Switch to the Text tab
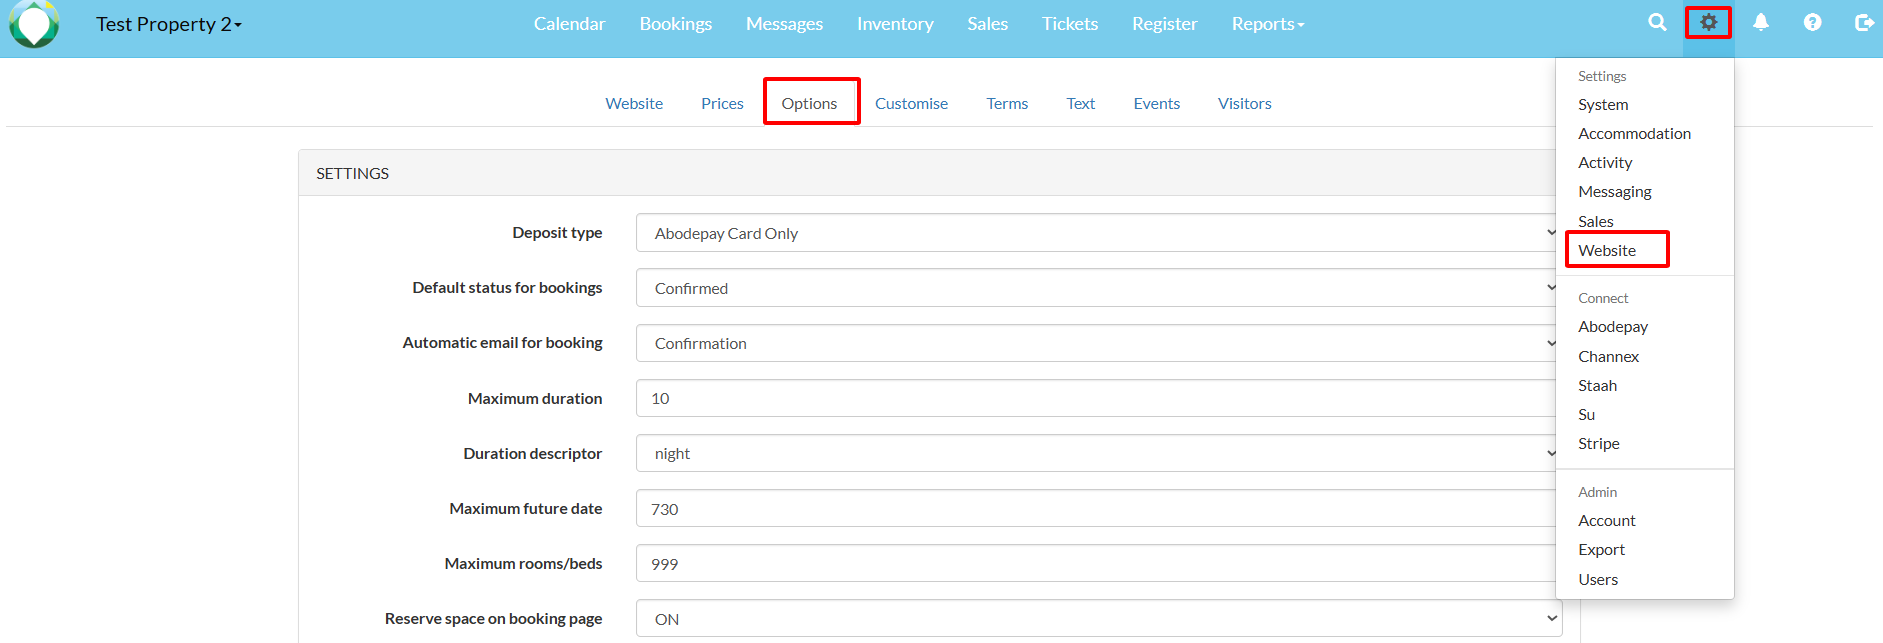This screenshot has width=1883, height=643. point(1080,104)
